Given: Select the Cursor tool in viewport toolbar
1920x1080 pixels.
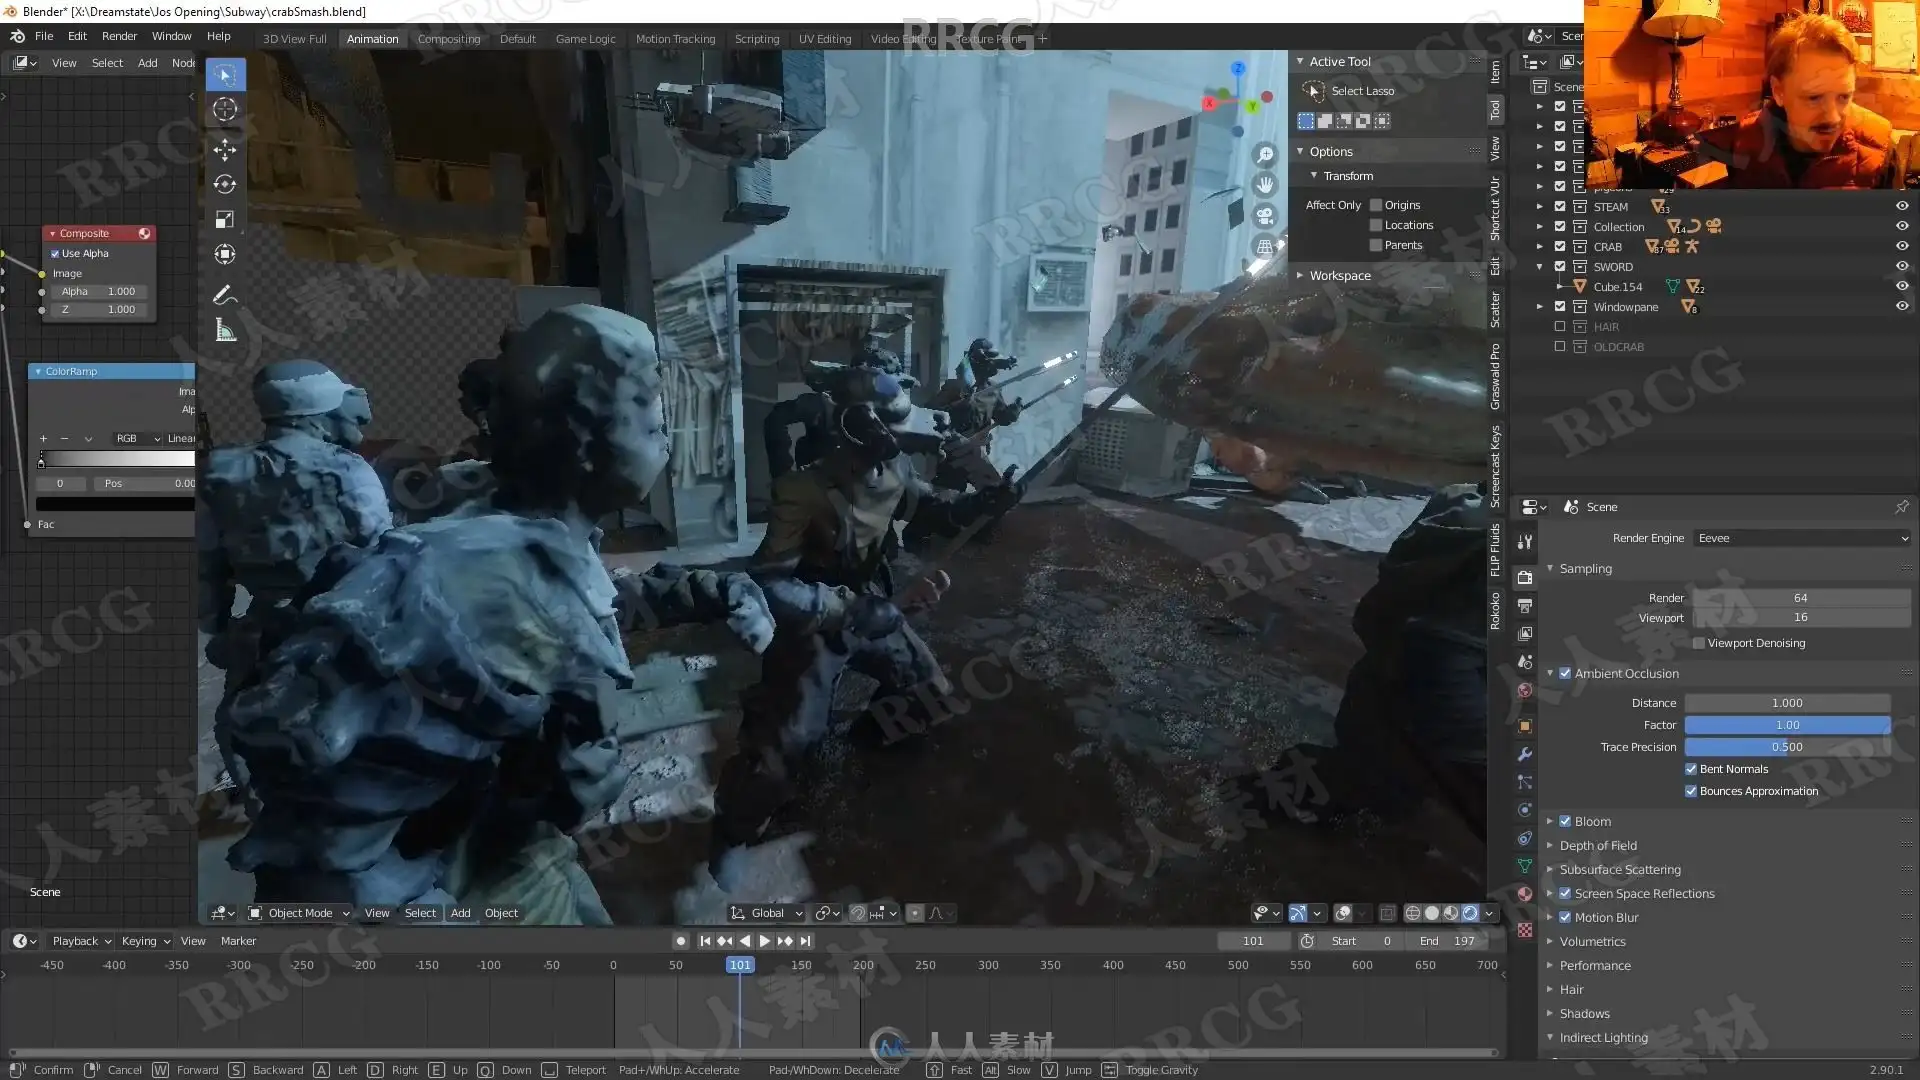Looking at the screenshot, I should point(225,110).
